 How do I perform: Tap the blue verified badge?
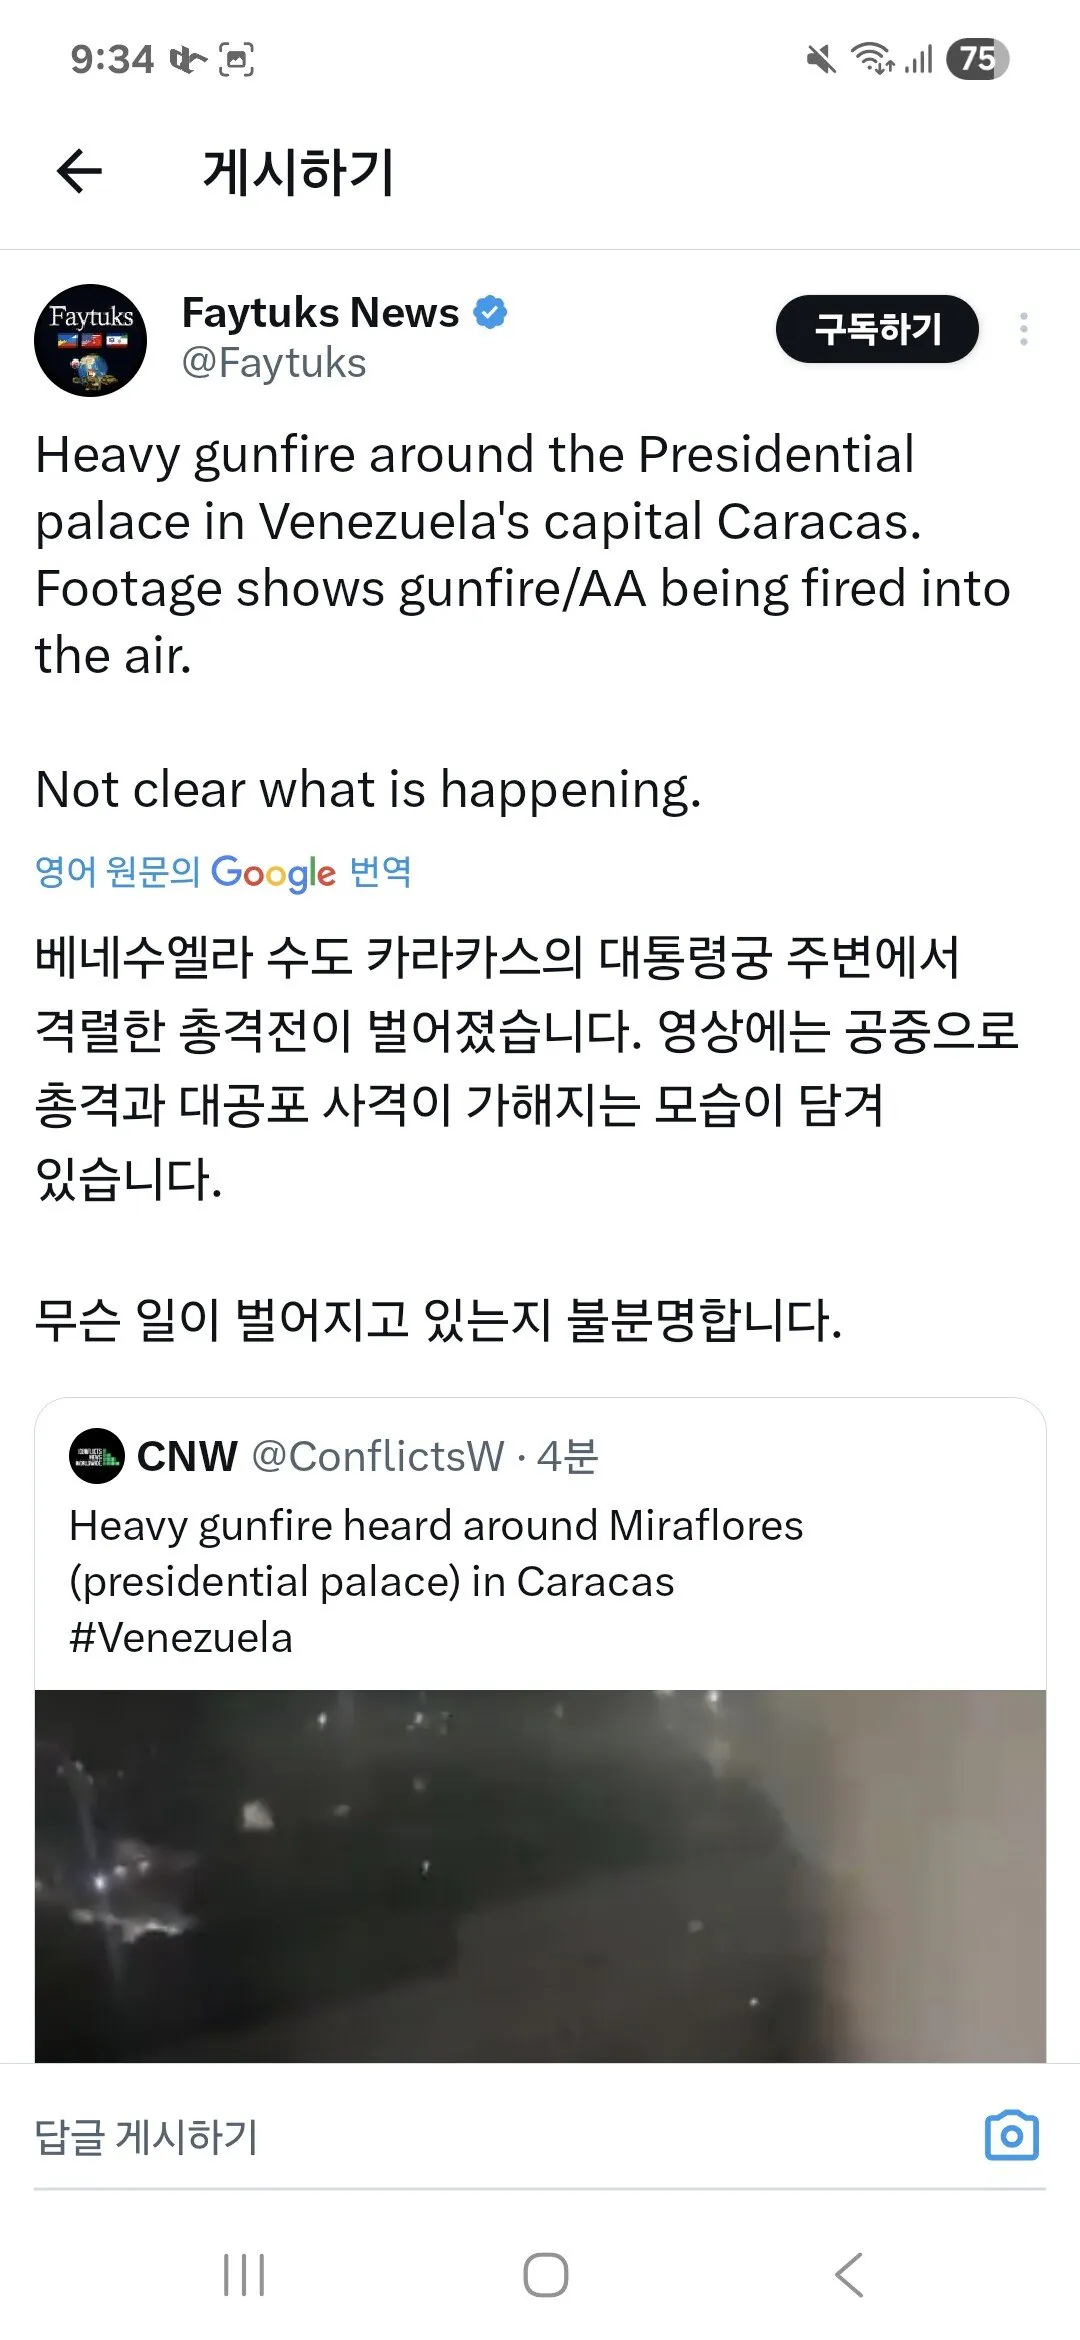[490, 313]
